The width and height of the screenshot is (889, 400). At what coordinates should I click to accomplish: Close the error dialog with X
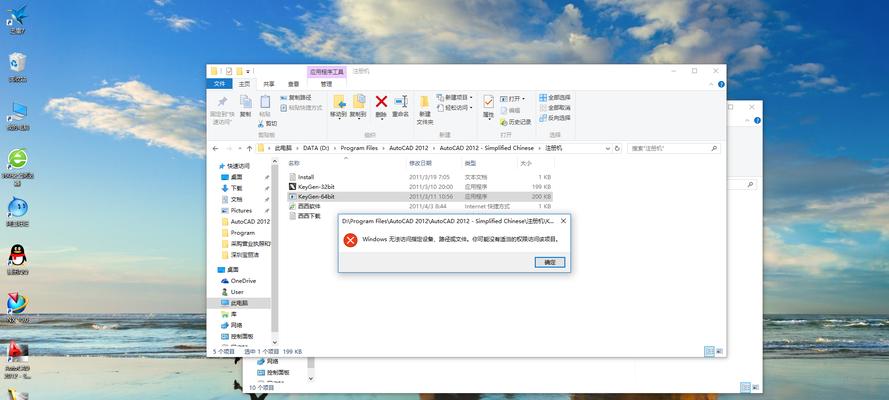pyautogui.click(x=563, y=221)
